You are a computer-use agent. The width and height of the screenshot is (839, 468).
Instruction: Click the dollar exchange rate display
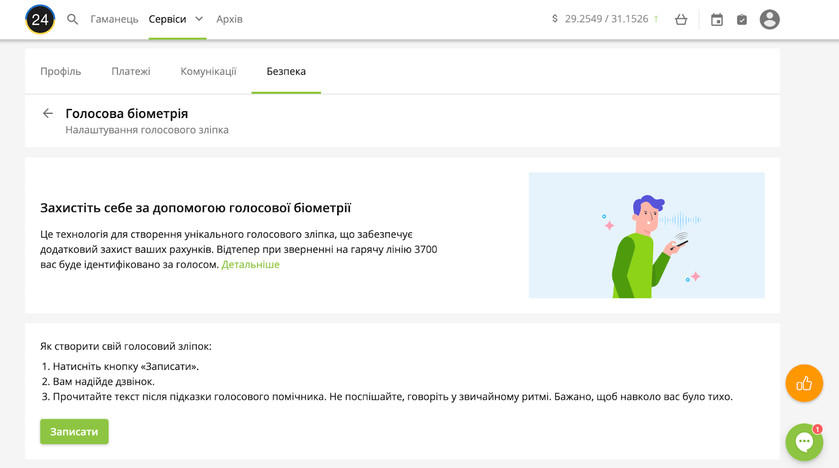(x=605, y=19)
